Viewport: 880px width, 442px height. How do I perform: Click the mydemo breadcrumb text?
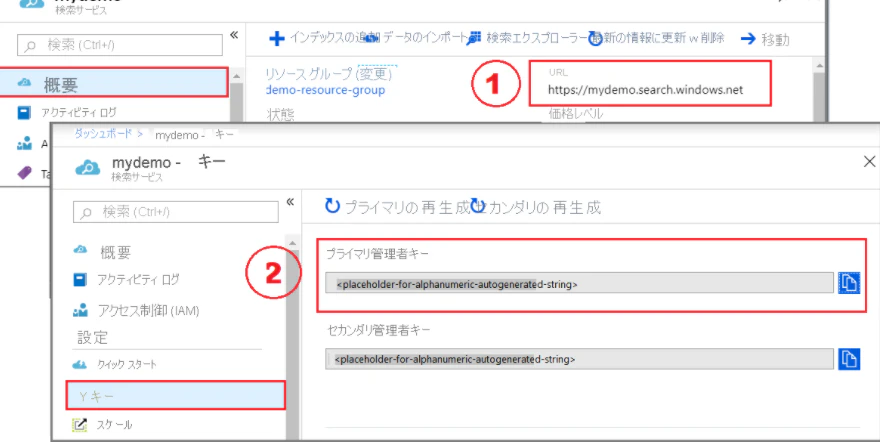point(176,135)
